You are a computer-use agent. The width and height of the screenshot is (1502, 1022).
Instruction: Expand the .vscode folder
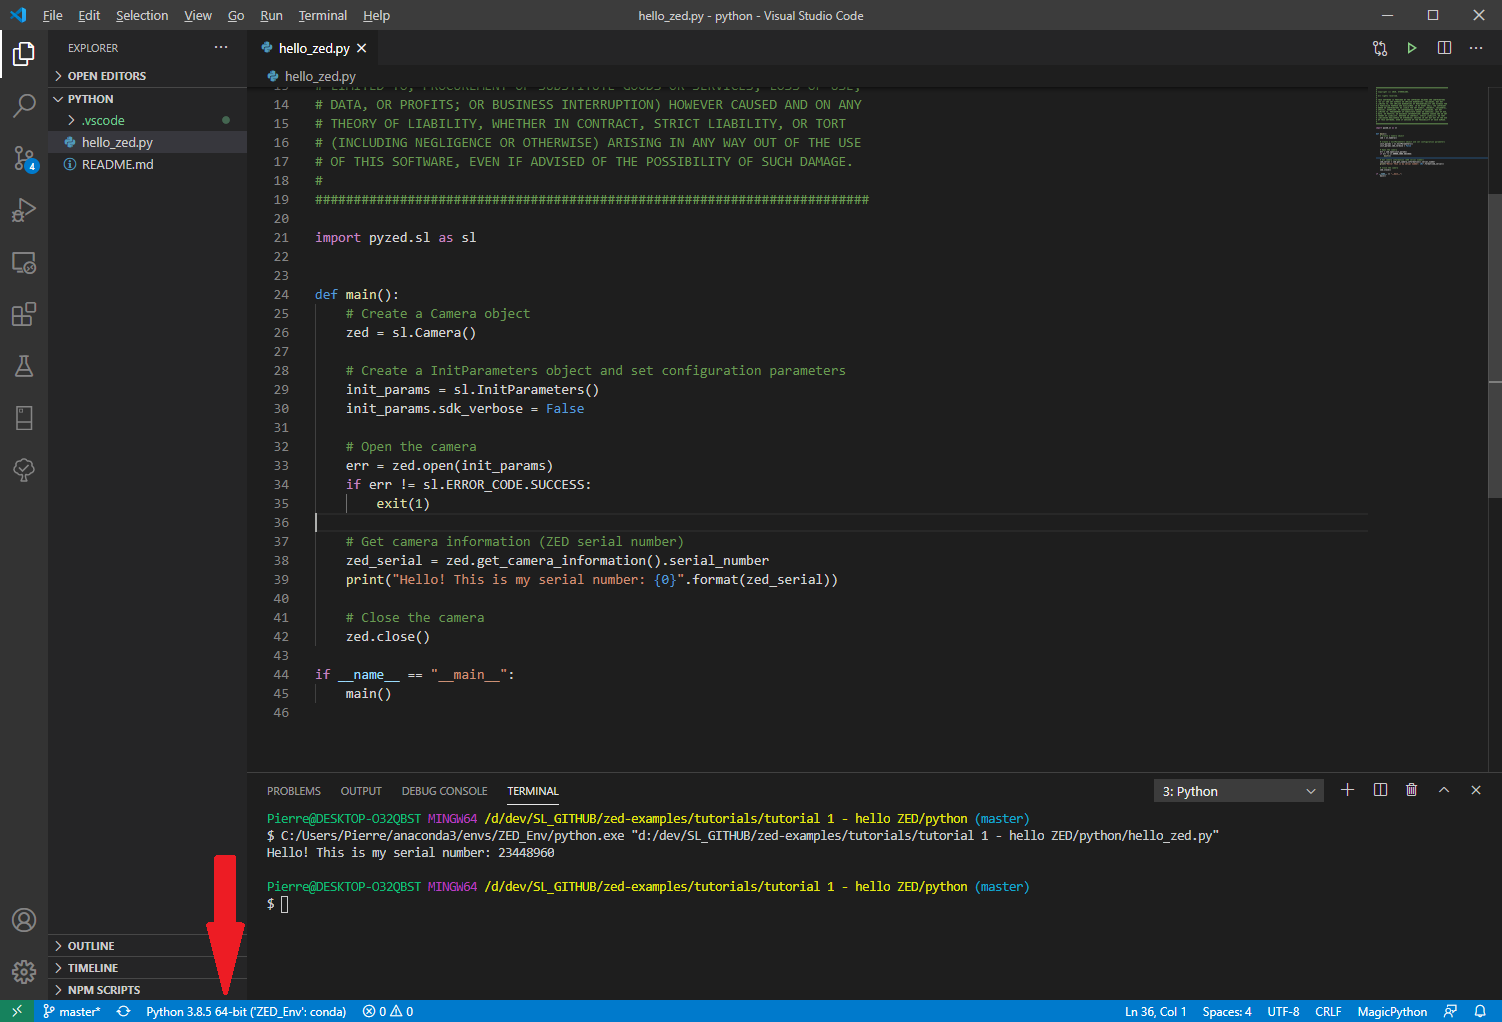pos(103,120)
